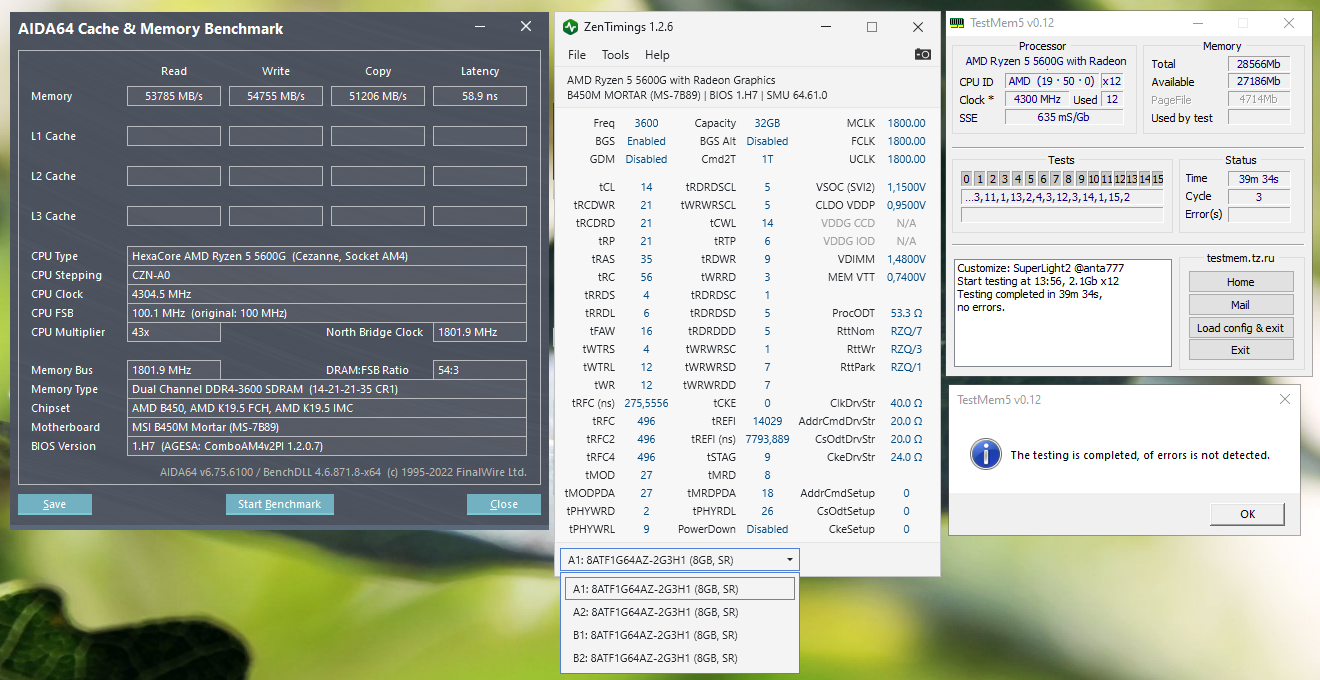This screenshot has height=680, width=1320.
Task: Click the DRAM:FSB Ratio 54:3 field
Action: (479, 370)
